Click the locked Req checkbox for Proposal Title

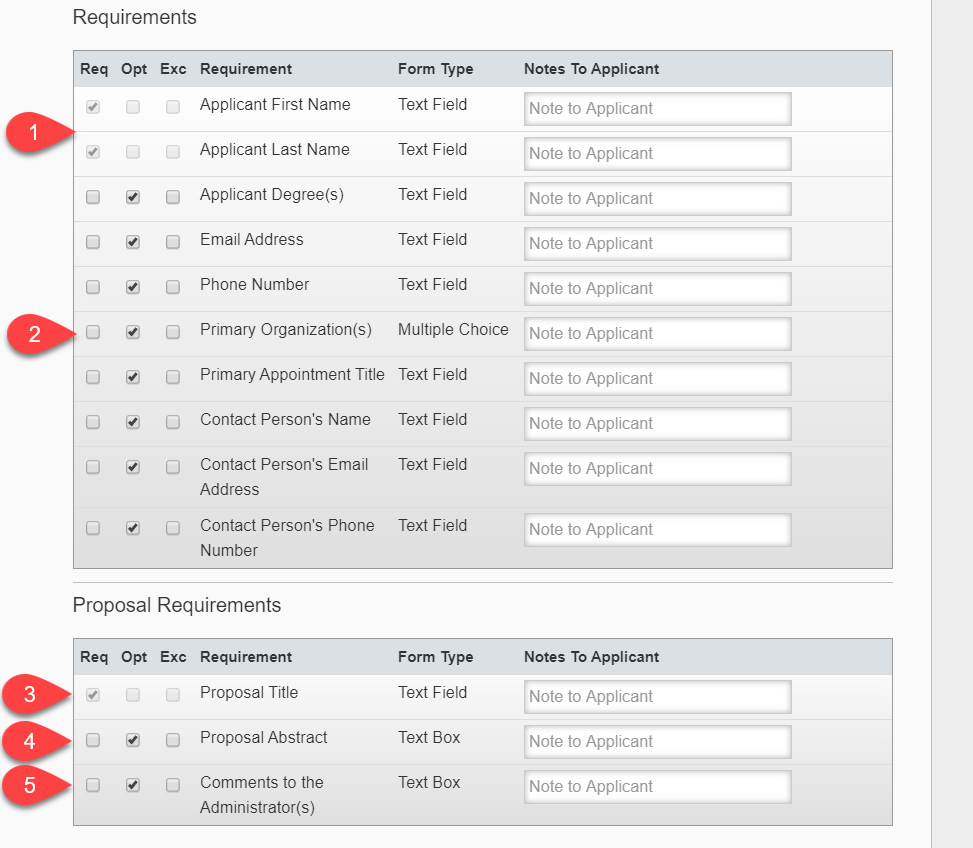(93, 695)
